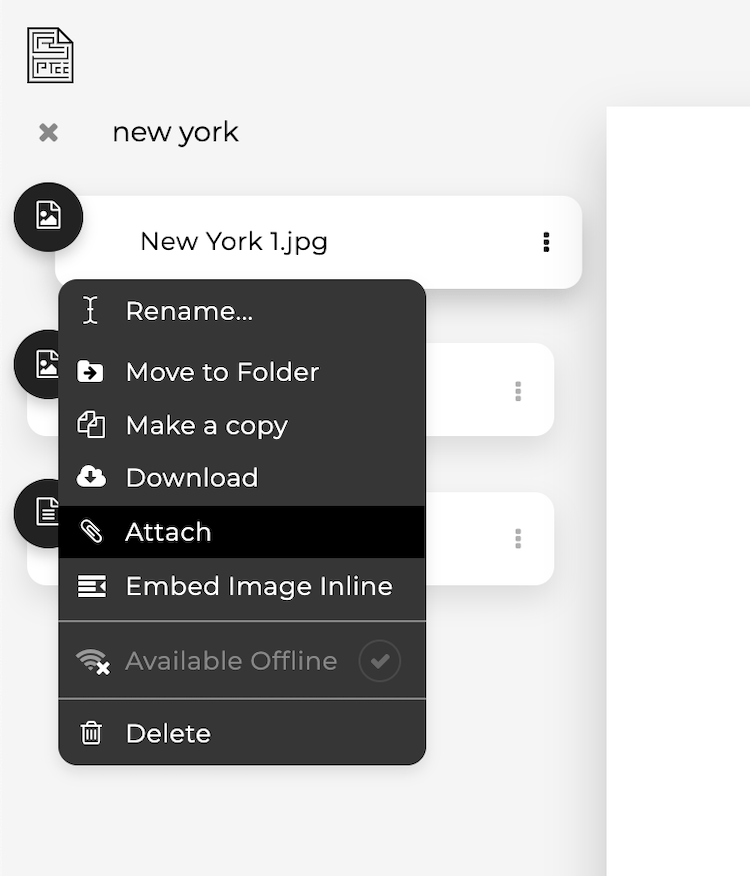
Task: Click the trash can Delete icon
Action: (91, 733)
